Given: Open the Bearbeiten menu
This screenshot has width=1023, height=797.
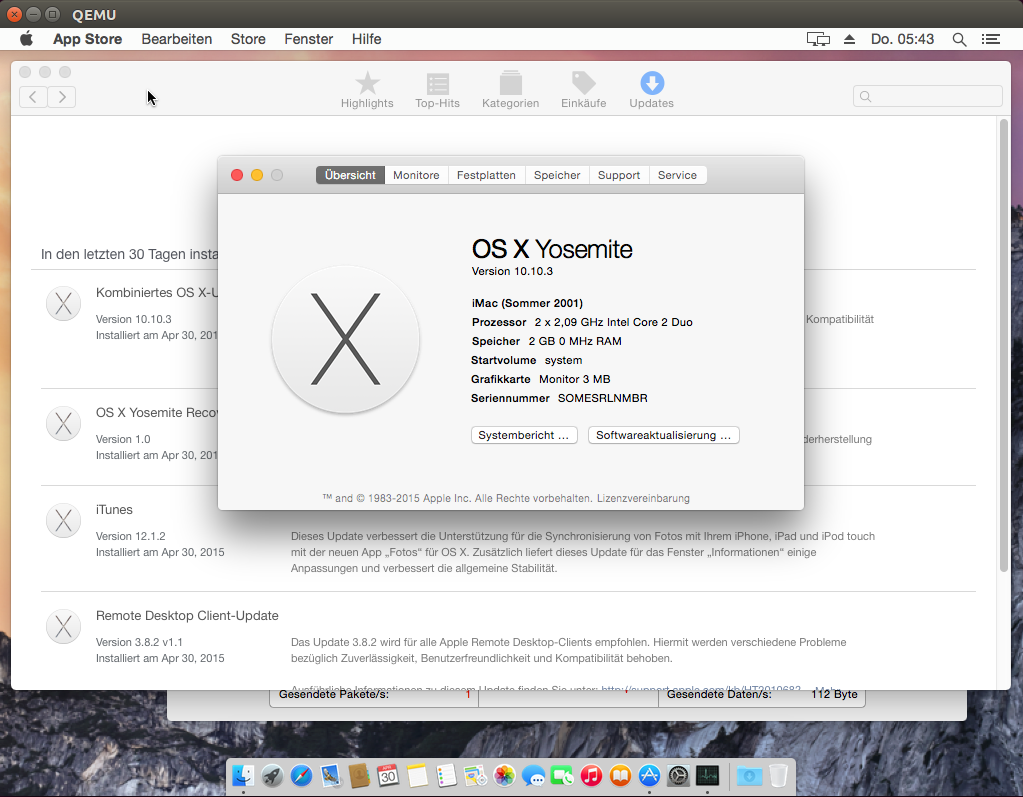Looking at the screenshot, I should pyautogui.click(x=177, y=39).
